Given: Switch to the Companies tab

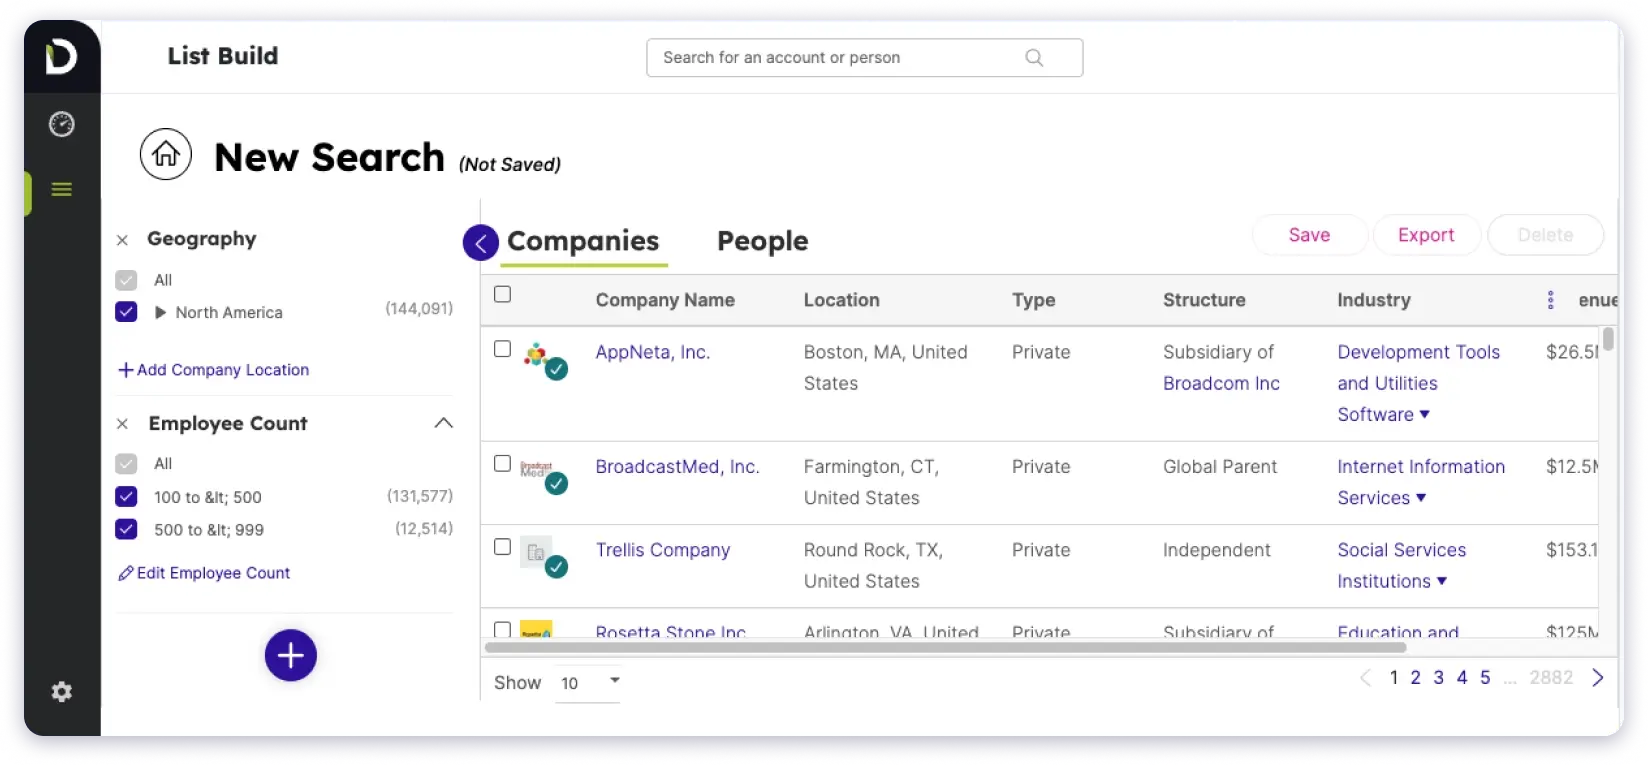Looking at the screenshot, I should pyautogui.click(x=583, y=241).
